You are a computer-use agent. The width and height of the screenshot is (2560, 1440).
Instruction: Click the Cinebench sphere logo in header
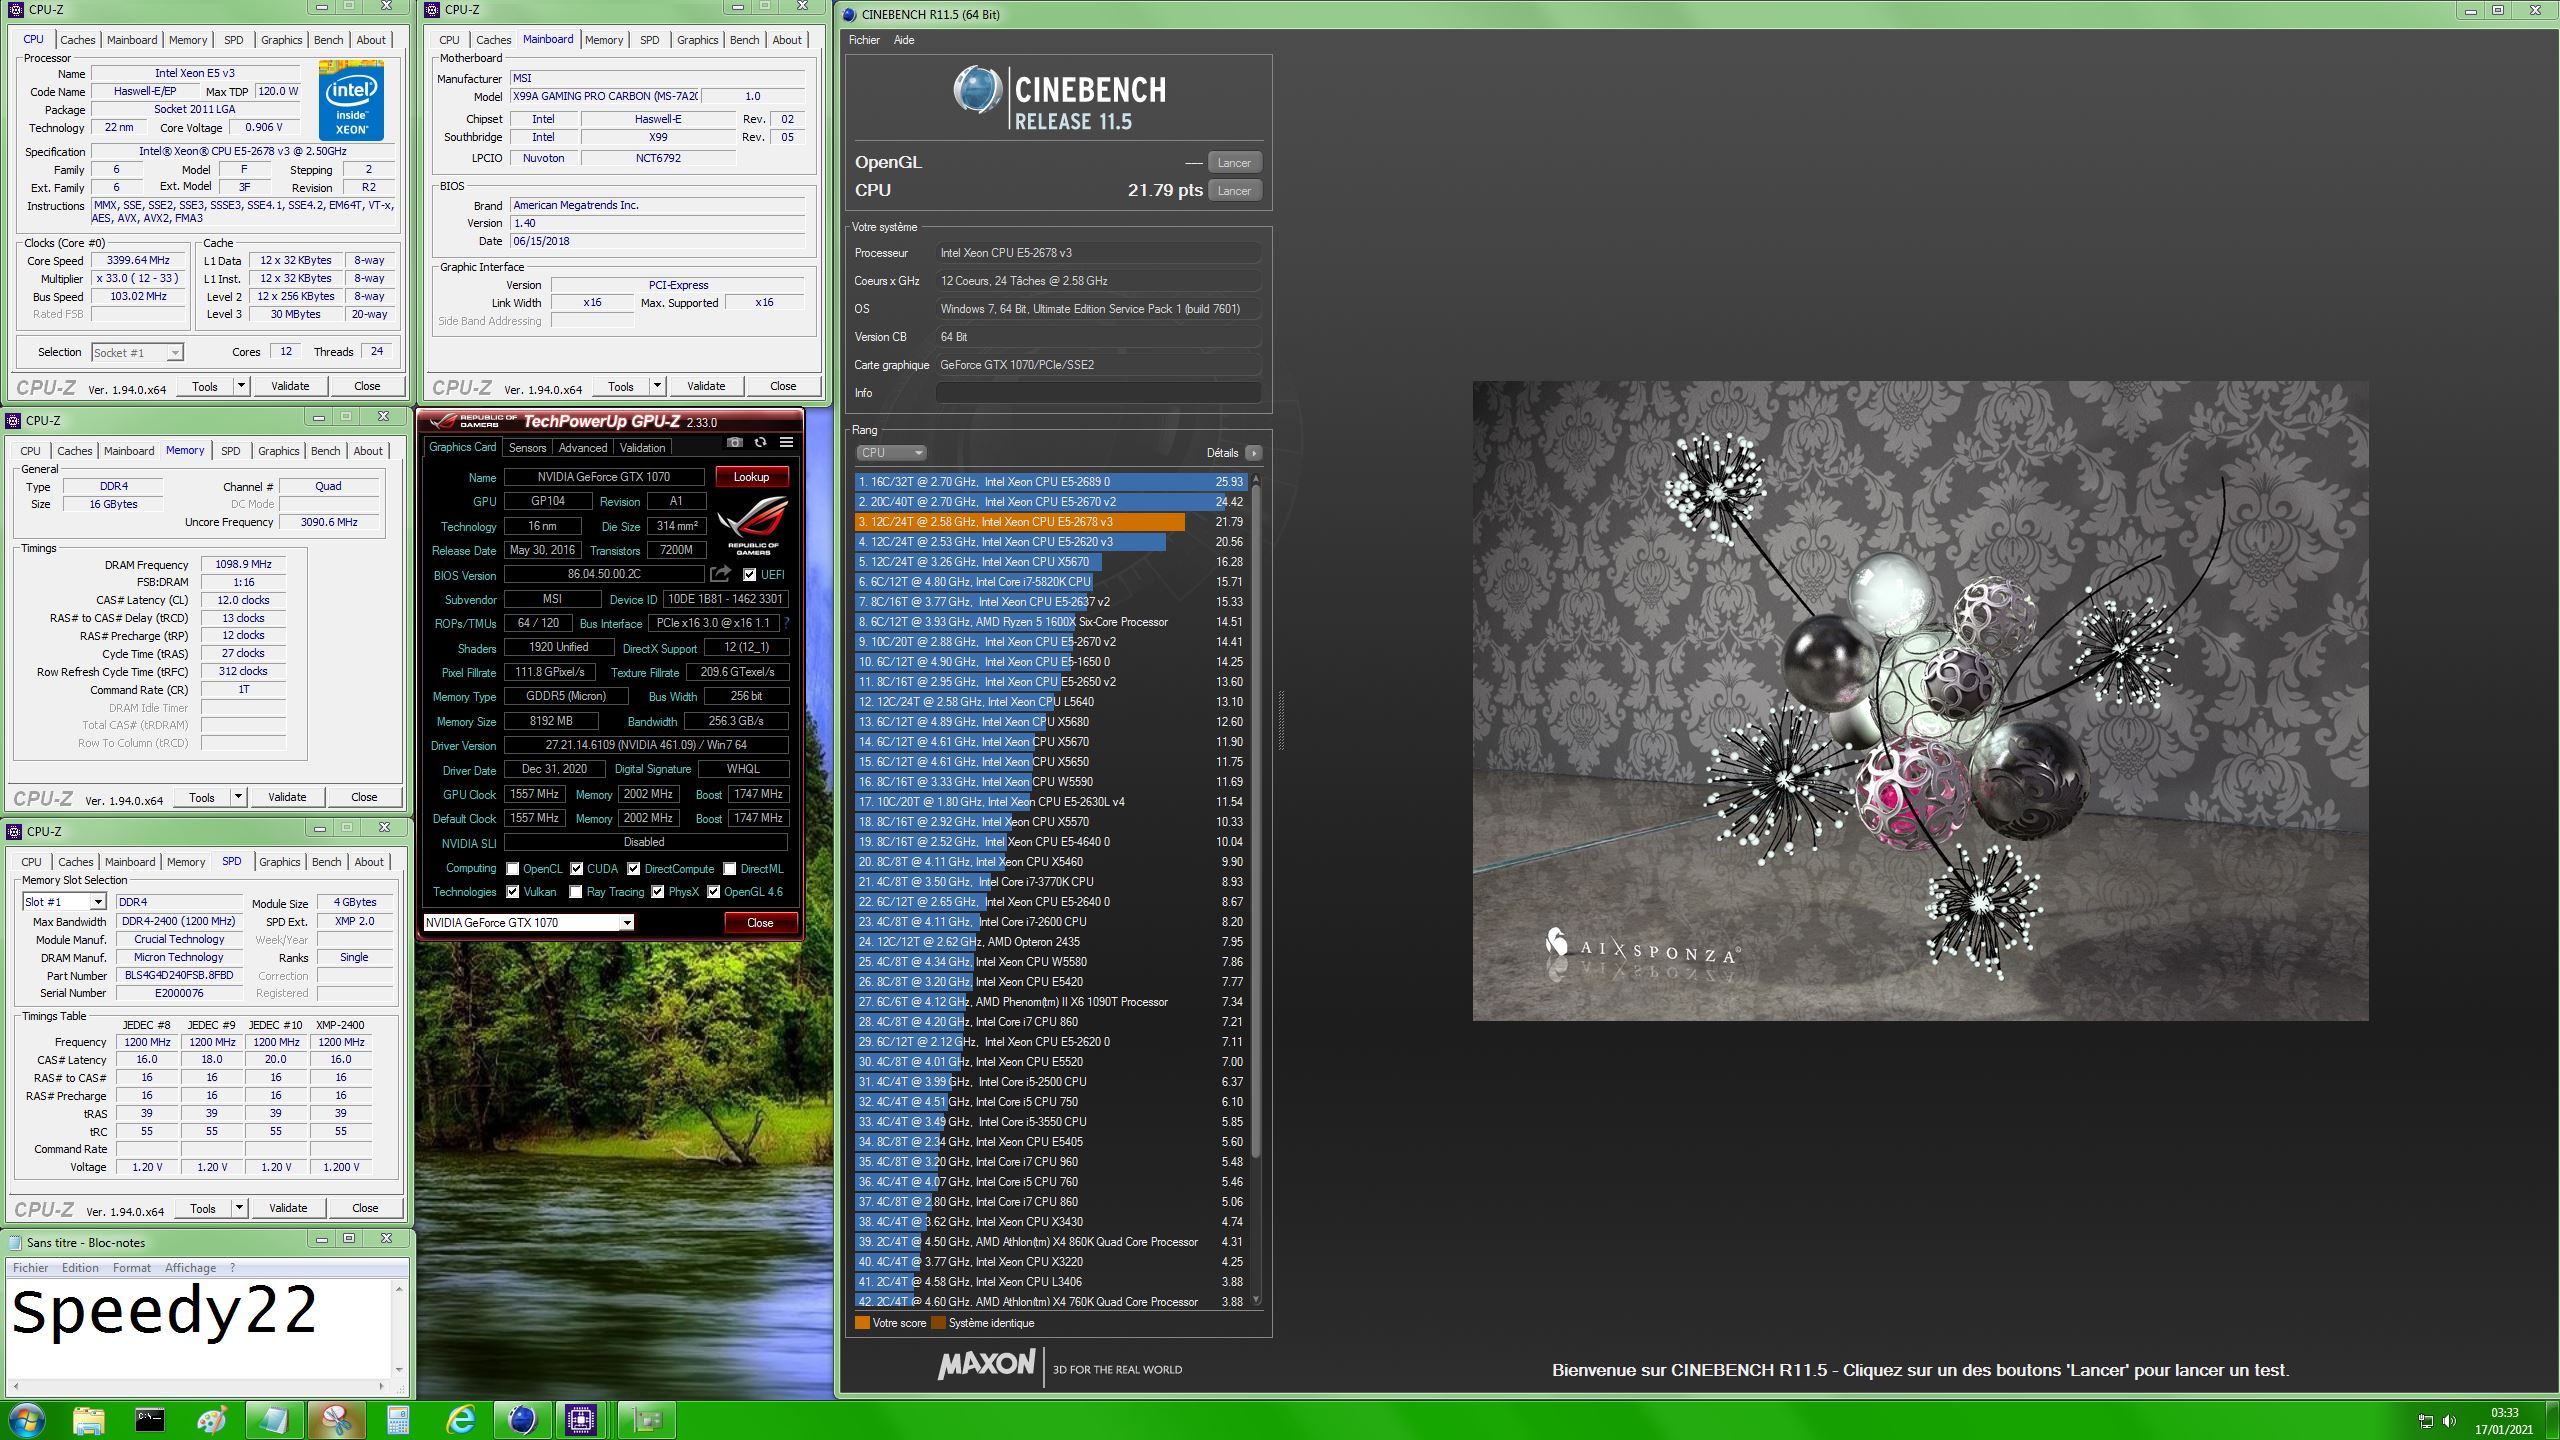click(x=977, y=90)
